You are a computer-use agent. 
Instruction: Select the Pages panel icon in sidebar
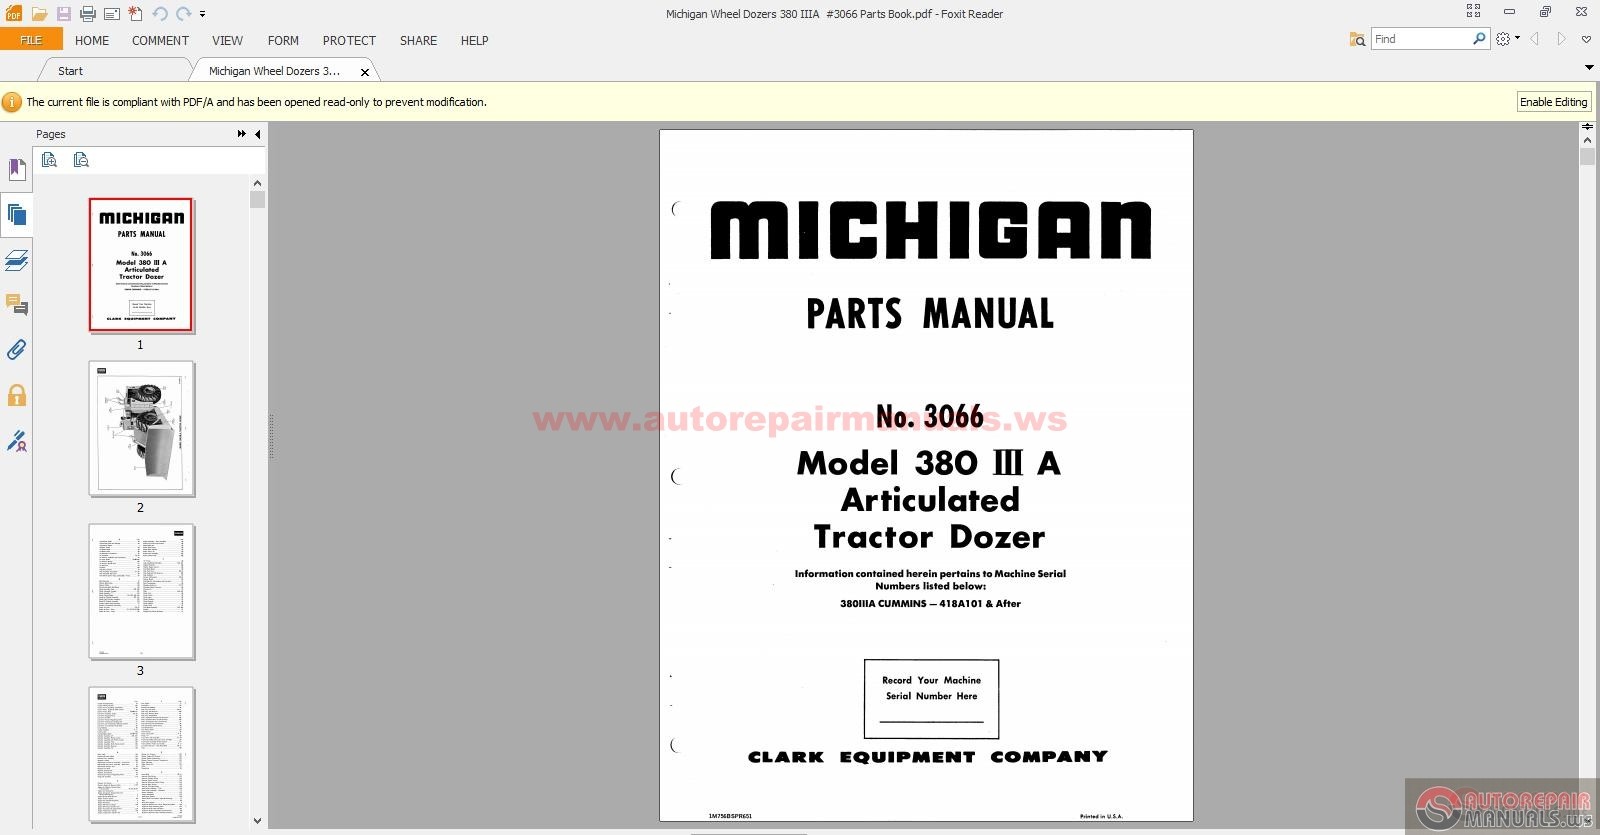[16, 215]
